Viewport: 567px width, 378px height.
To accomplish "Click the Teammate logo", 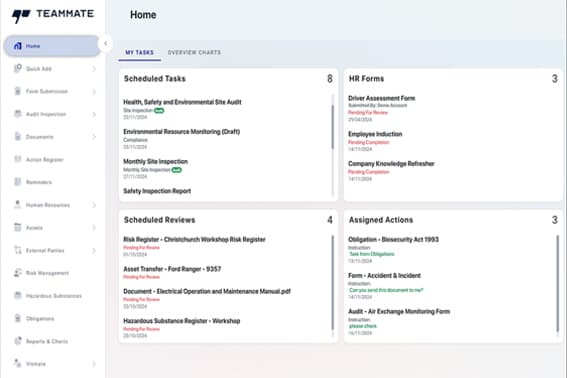I will [x=53, y=15].
